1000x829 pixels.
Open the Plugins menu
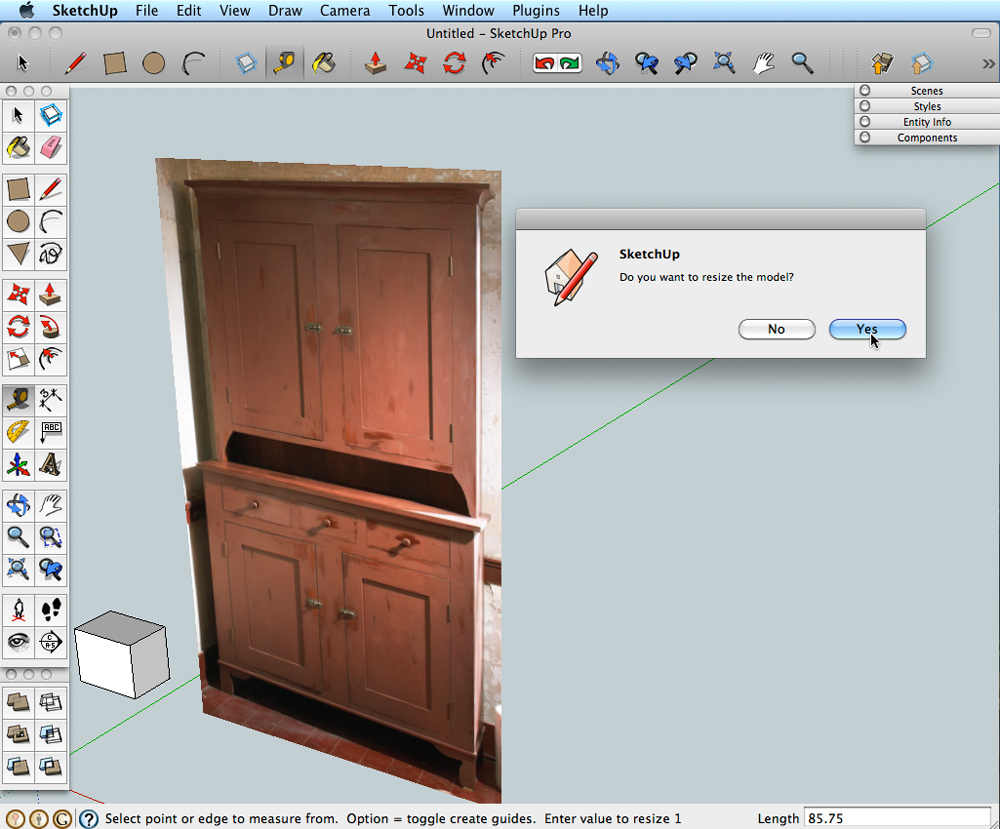536,11
